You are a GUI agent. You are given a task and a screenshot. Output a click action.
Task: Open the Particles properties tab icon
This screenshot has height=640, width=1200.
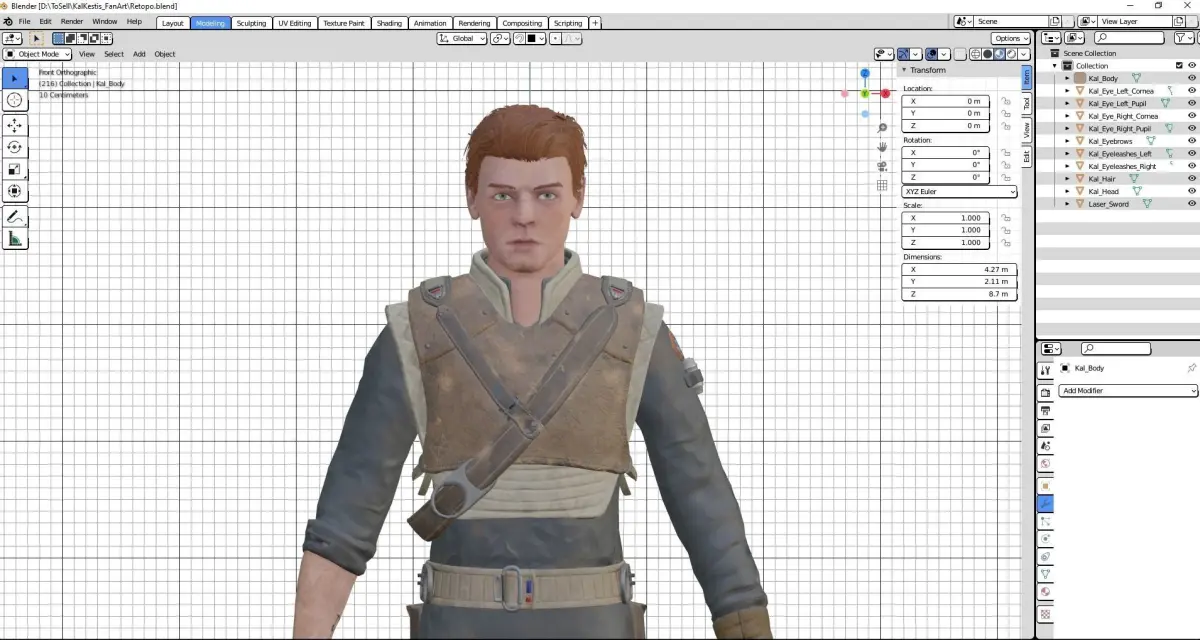pyautogui.click(x=1045, y=522)
